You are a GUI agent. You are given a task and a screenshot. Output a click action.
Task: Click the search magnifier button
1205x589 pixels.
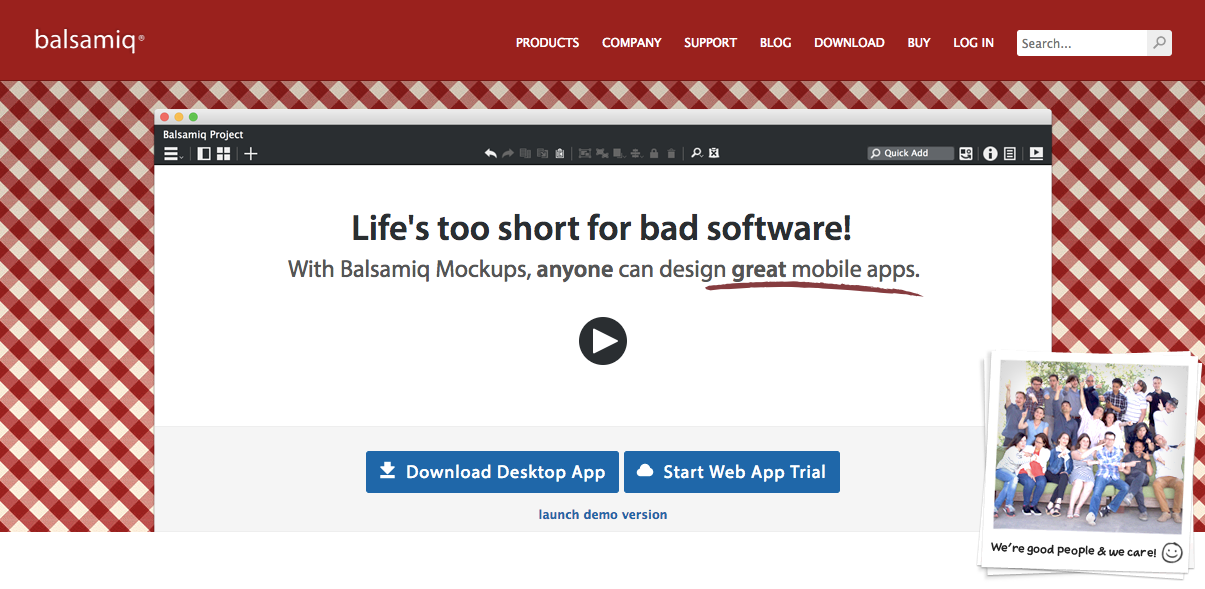tap(1159, 43)
